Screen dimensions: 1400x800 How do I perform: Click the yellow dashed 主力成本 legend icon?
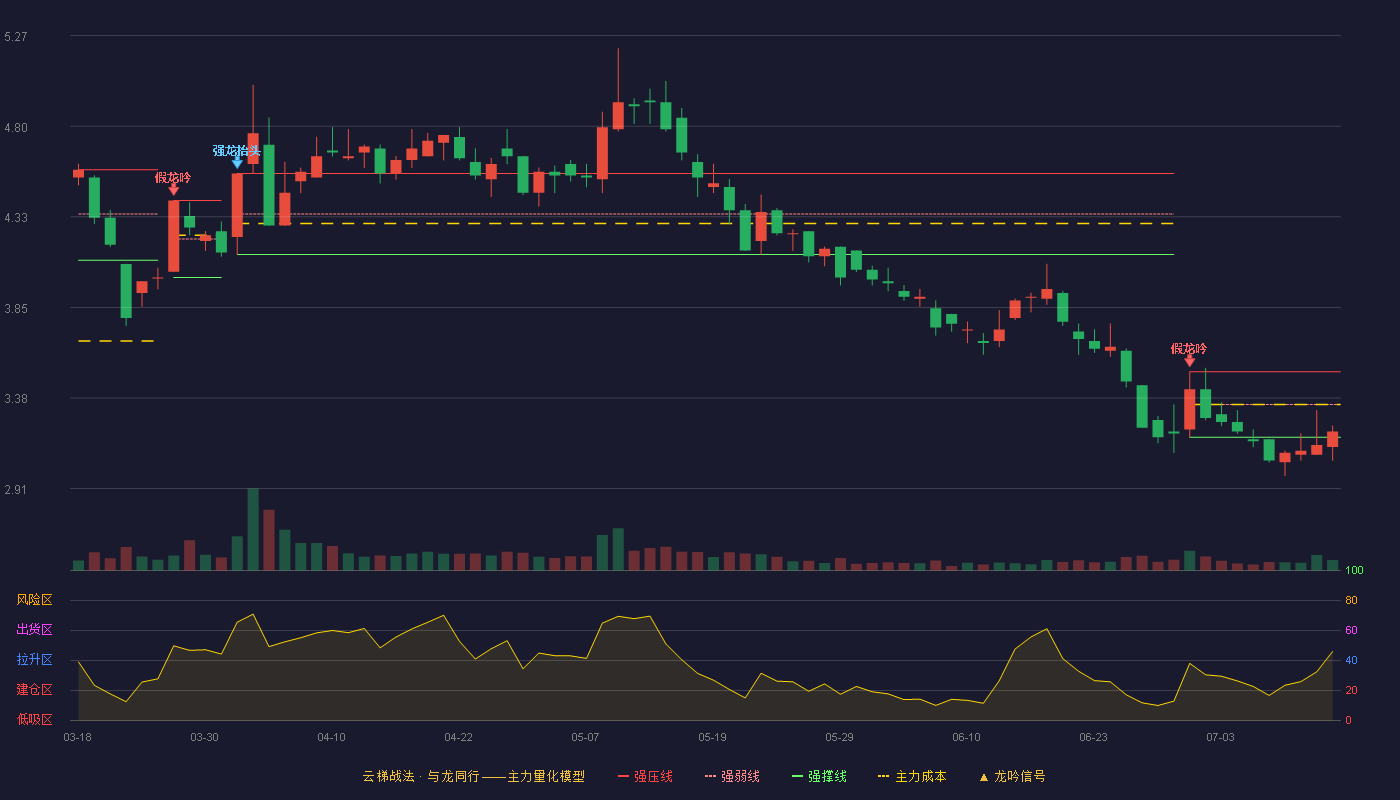pyautogui.click(x=883, y=776)
